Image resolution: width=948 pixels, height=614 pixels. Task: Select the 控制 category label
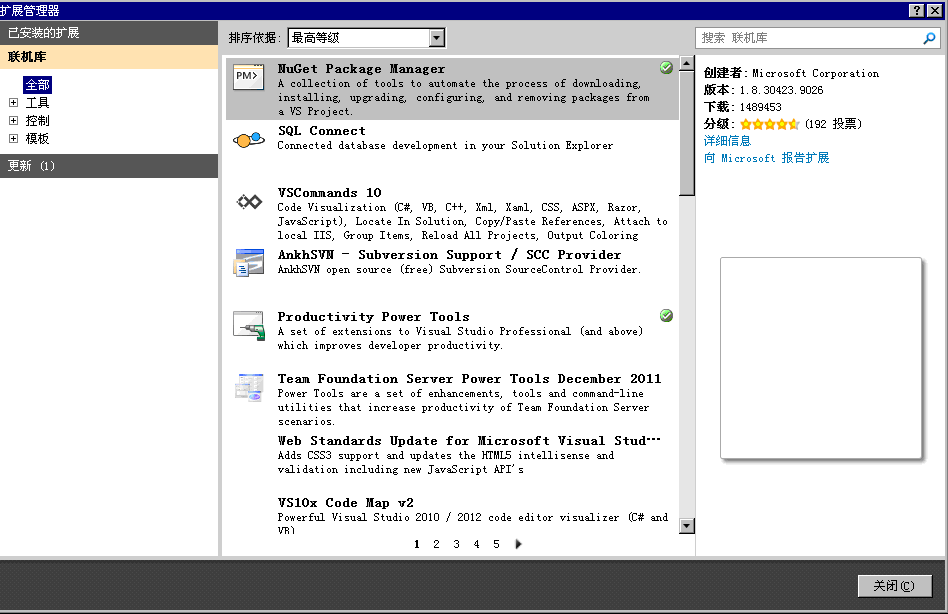[37, 121]
